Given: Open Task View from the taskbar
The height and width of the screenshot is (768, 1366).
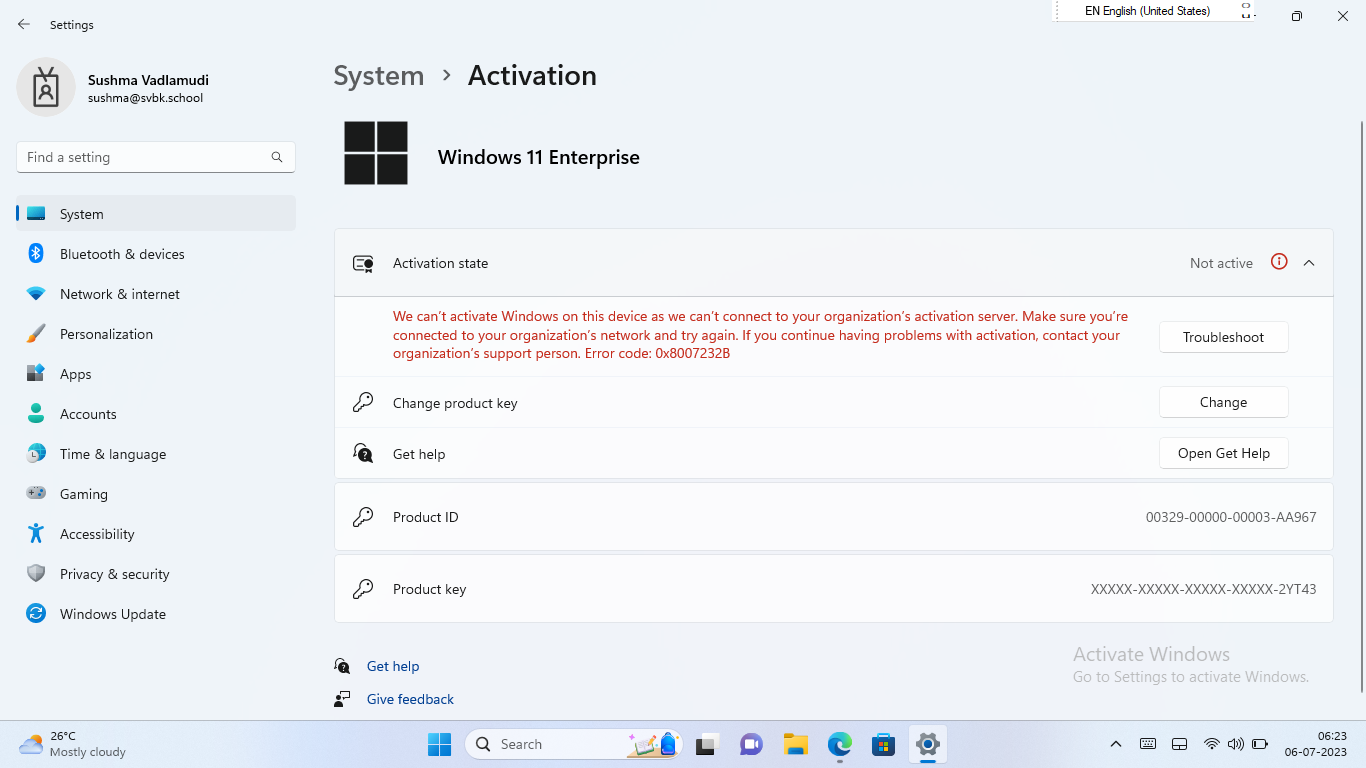Looking at the screenshot, I should tap(708, 744).
